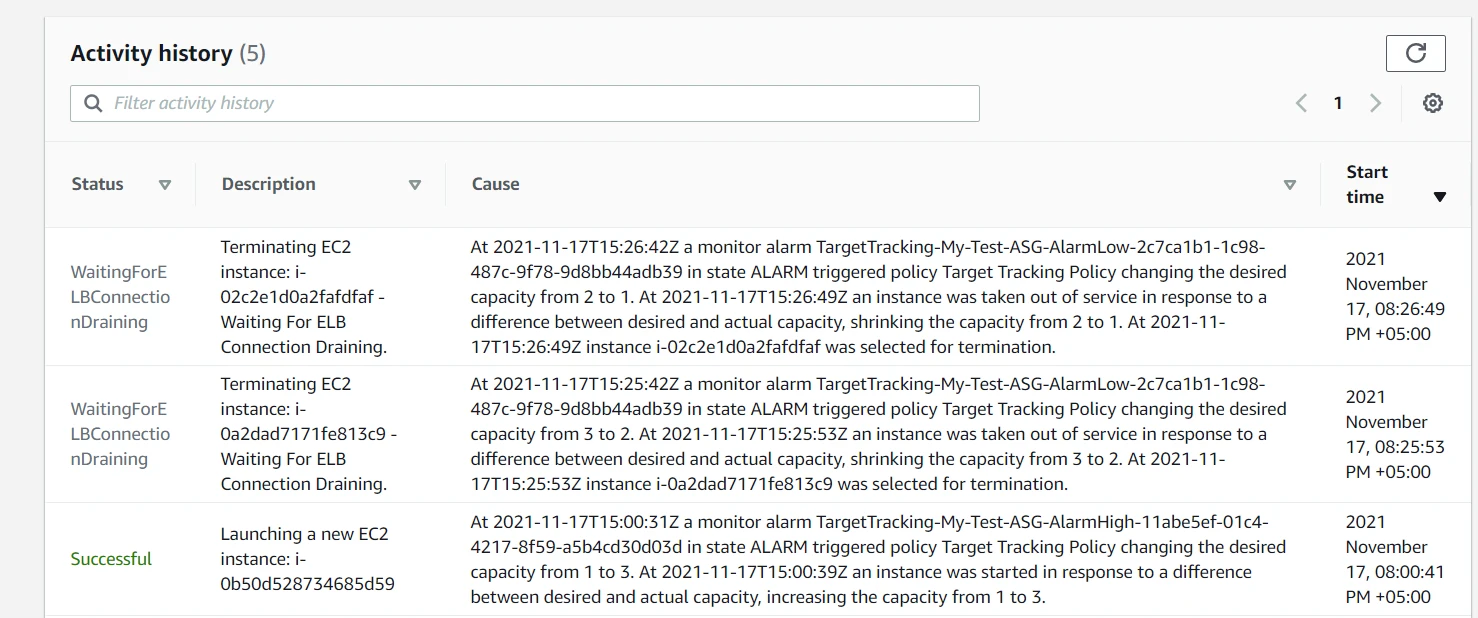Image resolution: width=1478 pixels, height=618 pixels.
Task: Select page number 1
Action: click(1338, 102)
